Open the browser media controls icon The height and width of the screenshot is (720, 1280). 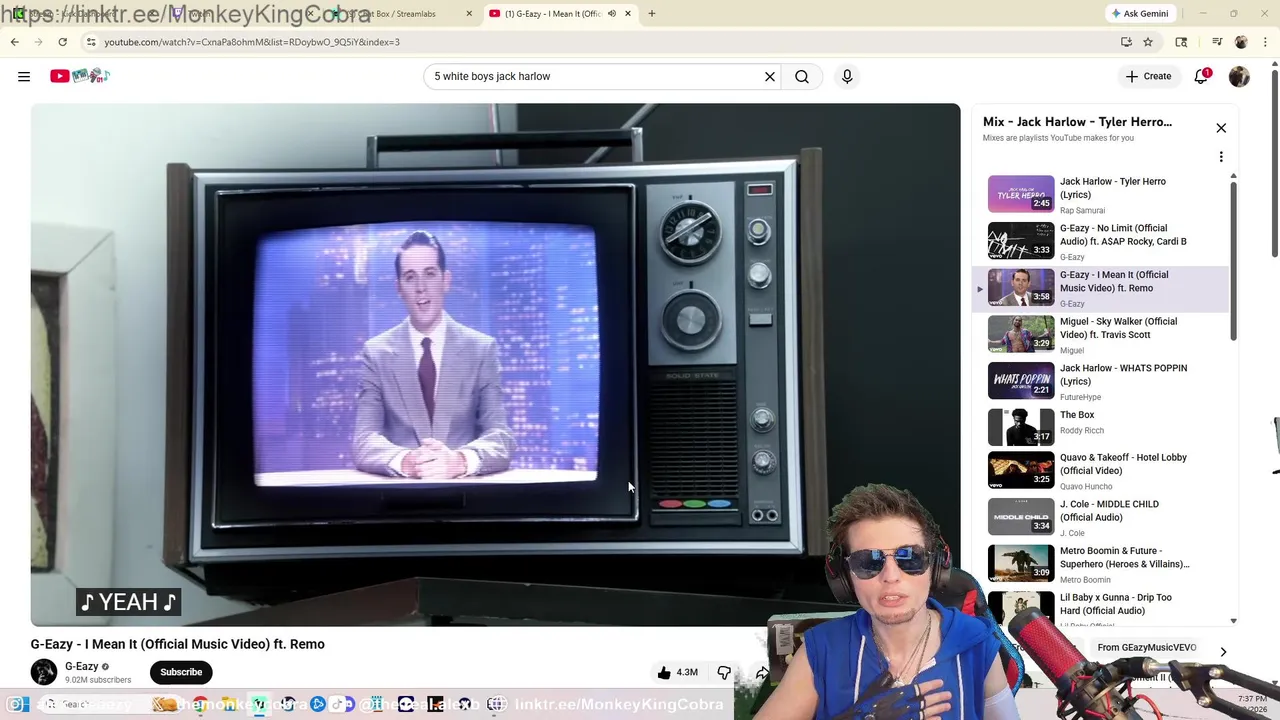[1217, 42]
